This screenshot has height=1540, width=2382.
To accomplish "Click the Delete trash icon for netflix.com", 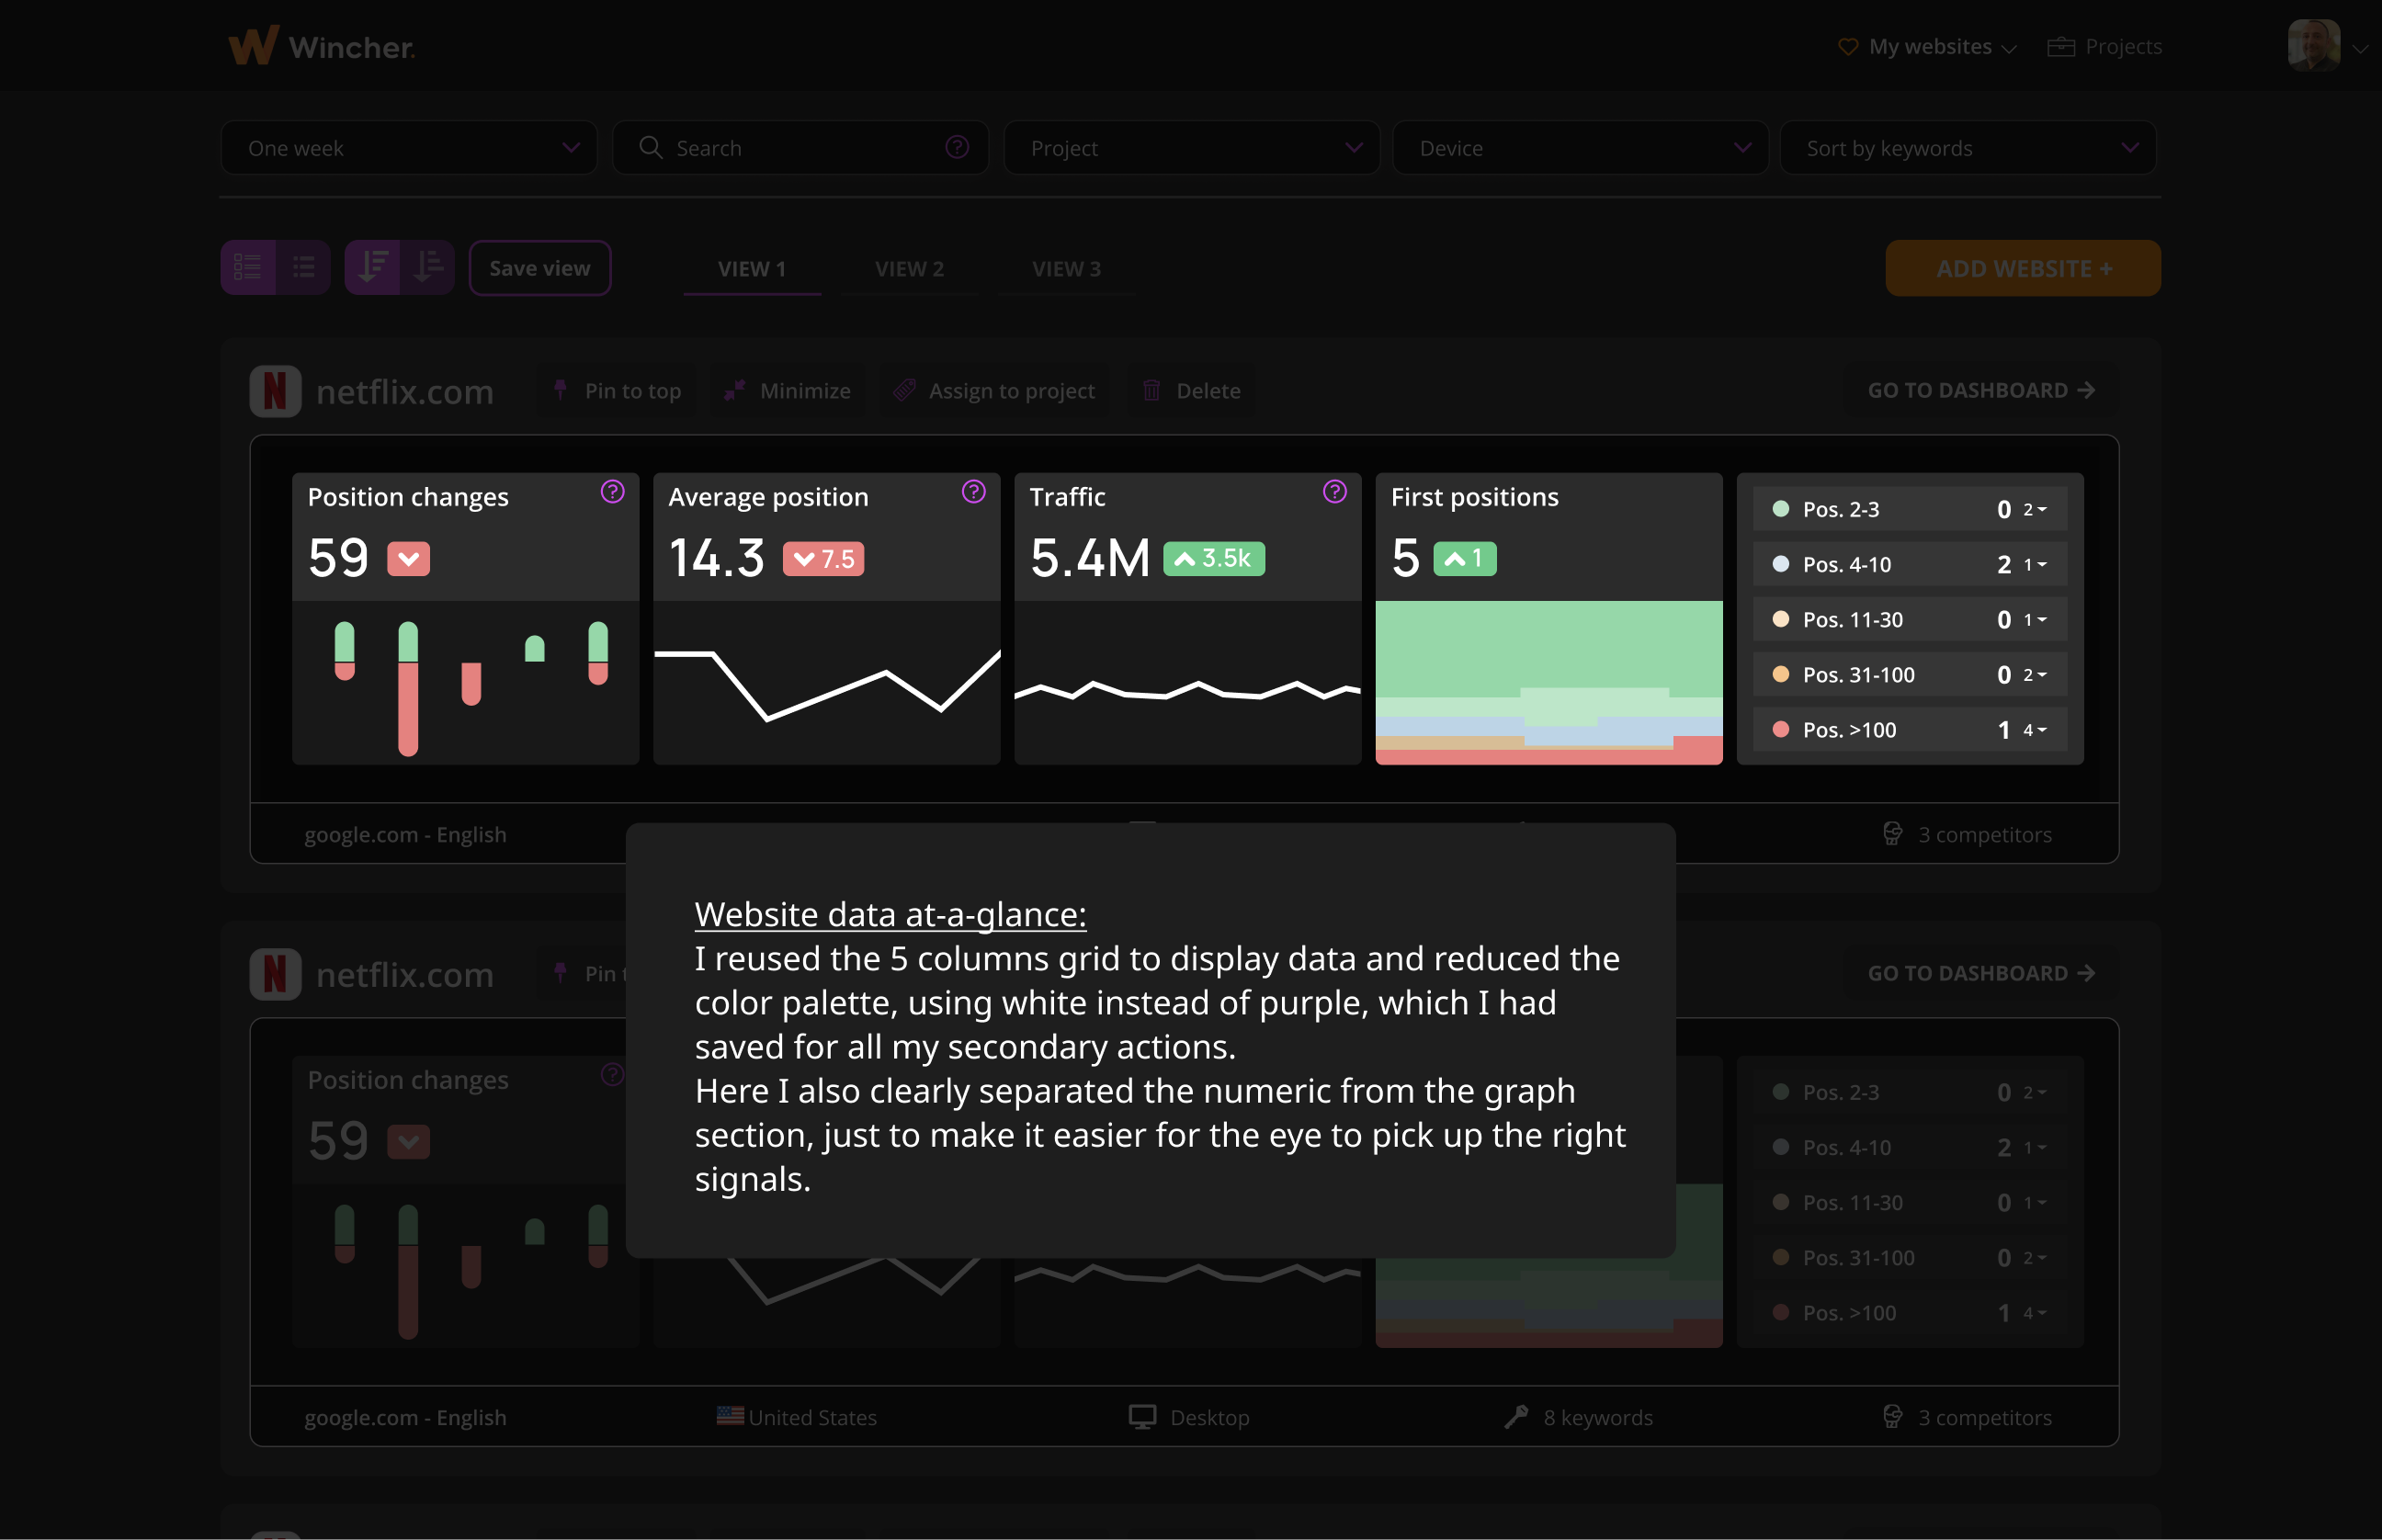I will point(1152,390).
